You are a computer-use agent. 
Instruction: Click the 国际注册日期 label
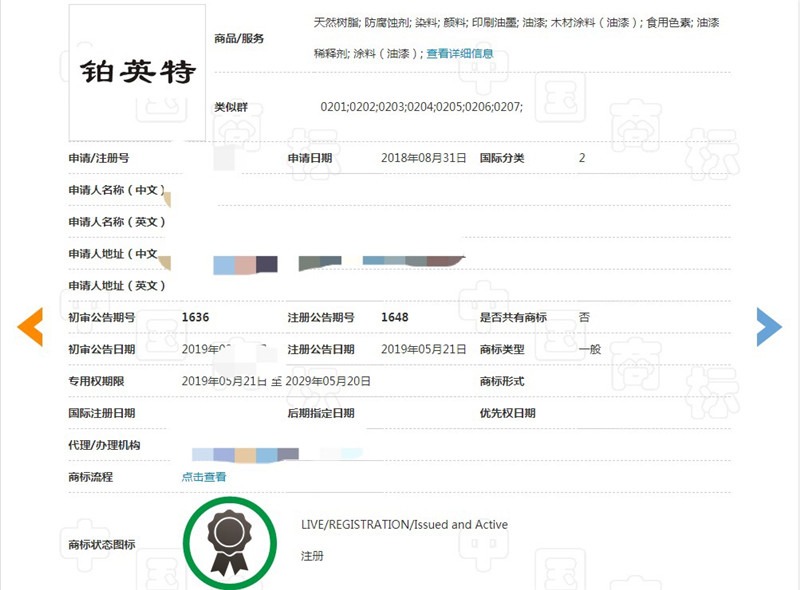[x=102, y=413]
